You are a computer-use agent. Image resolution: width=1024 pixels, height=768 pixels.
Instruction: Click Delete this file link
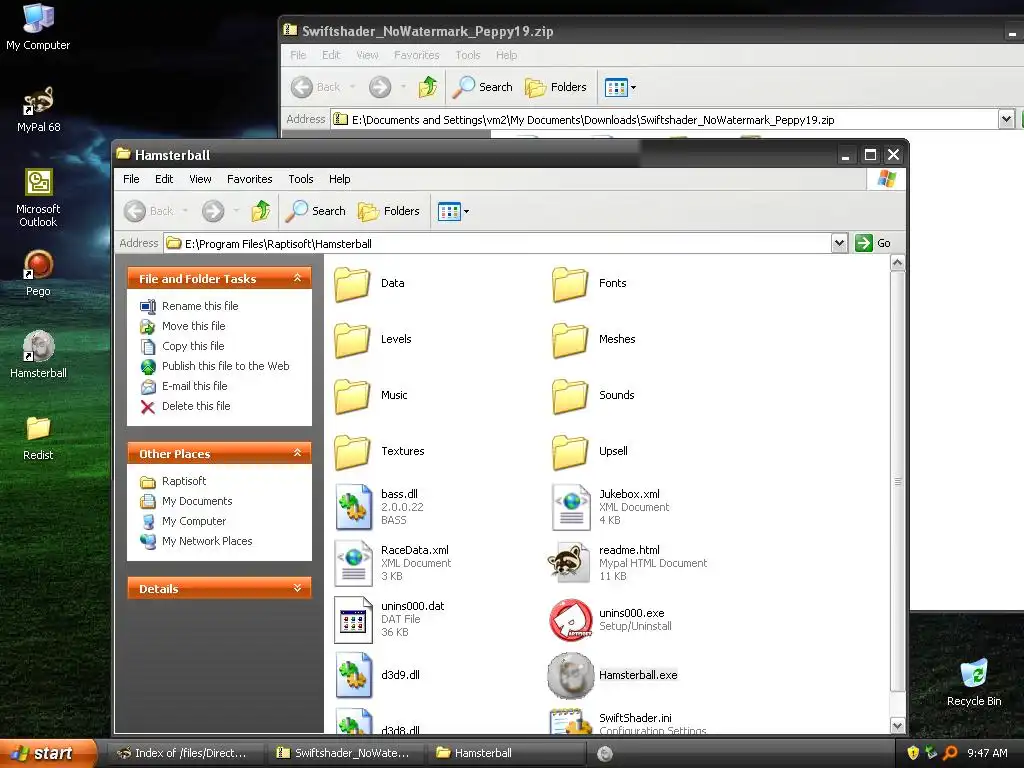[x=196, y=406]
